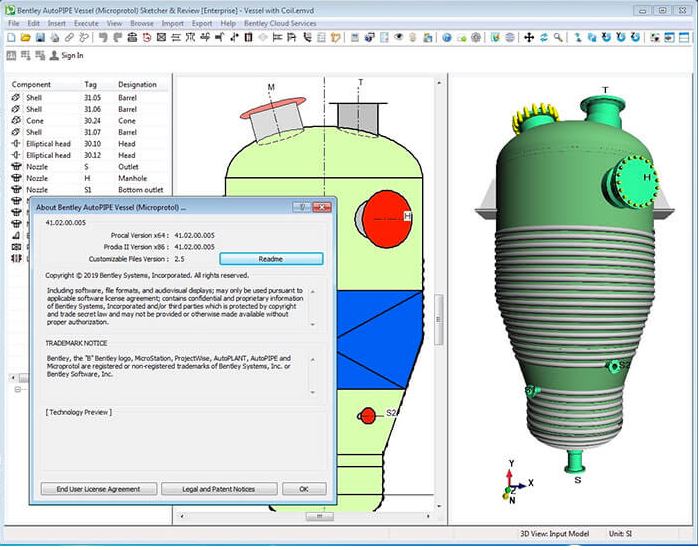Open the Insert menu
Viewport: 699px width, 550px height.
(x=57, y=23)
